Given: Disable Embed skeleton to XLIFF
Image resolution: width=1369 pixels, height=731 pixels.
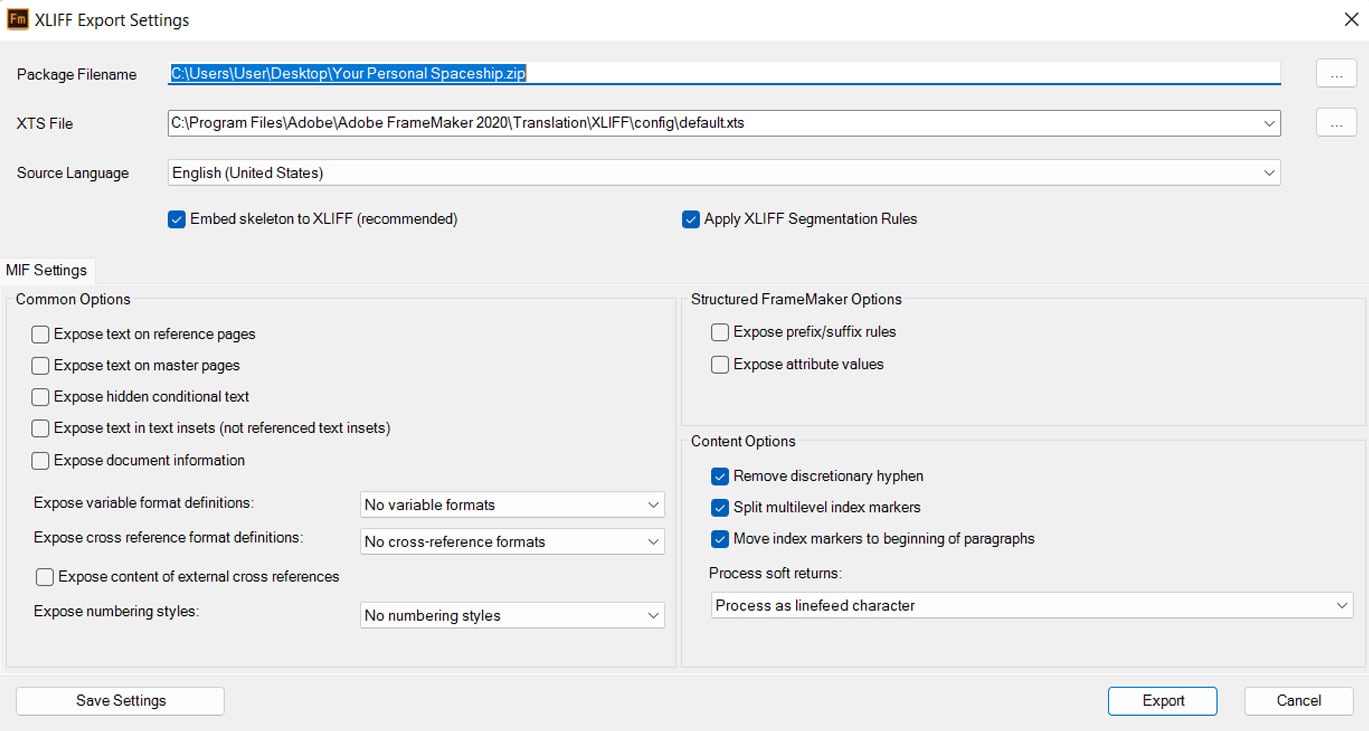Looking at the screenshot, I should click(x=177, y=219).
